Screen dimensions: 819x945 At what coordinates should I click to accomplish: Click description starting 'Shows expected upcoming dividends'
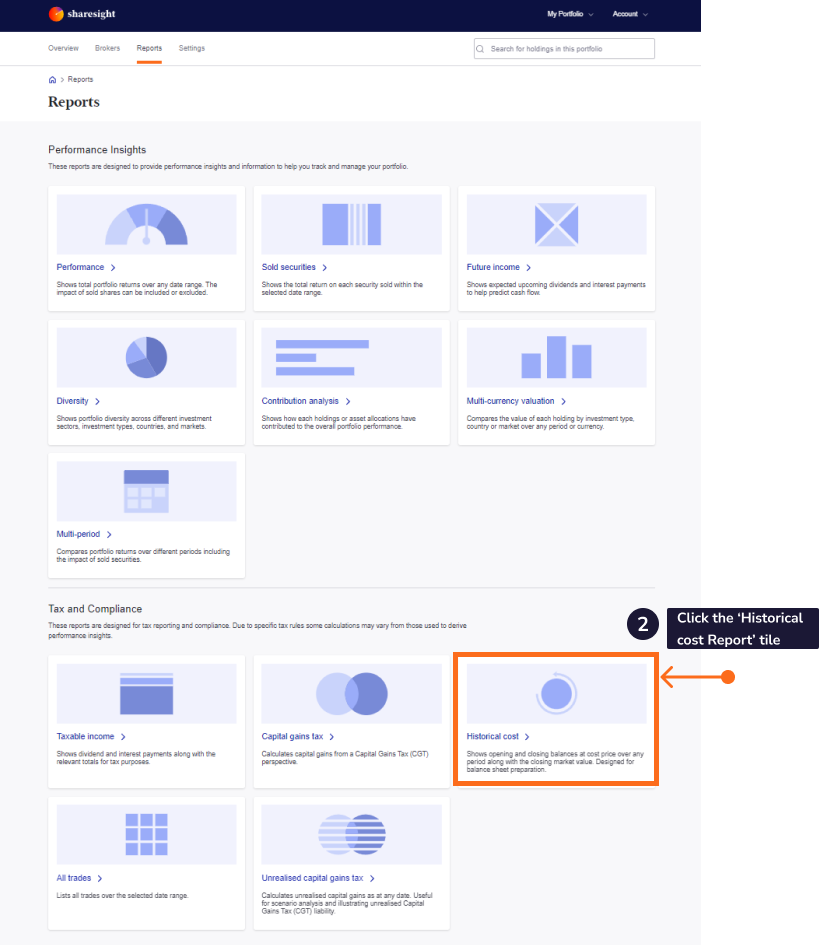(556, 289)
